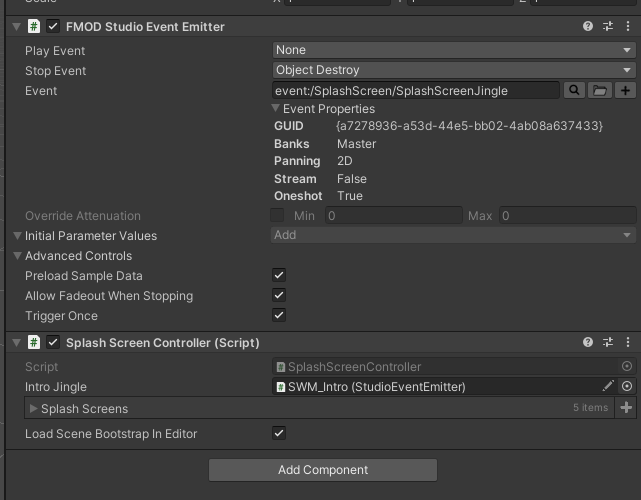The width and height of the screenshot is (641, 500).
Task: Uncheck Allow Fadeout When Stopping
Action: pyautogui.click(x=279, y=295)
